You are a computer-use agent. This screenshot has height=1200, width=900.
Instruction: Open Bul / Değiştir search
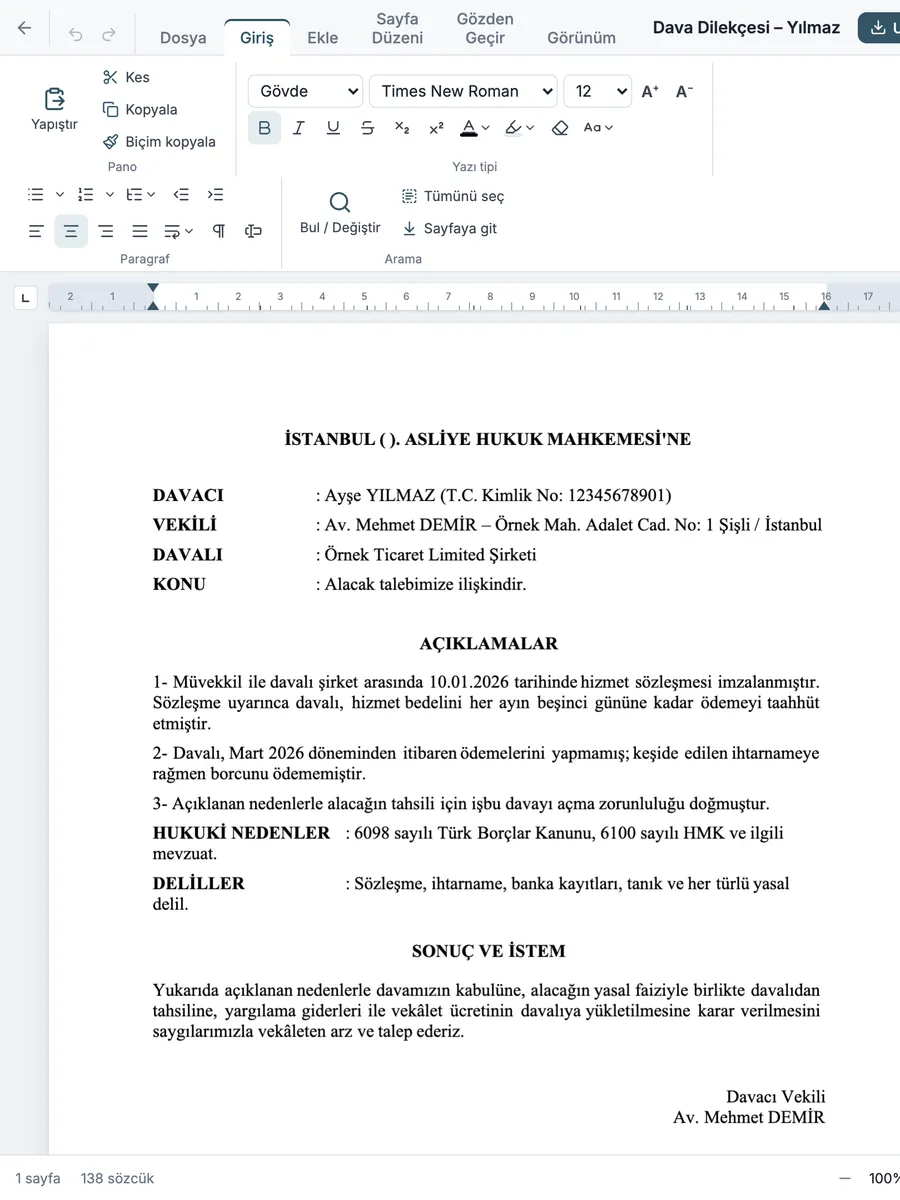[x=340, y=213]
